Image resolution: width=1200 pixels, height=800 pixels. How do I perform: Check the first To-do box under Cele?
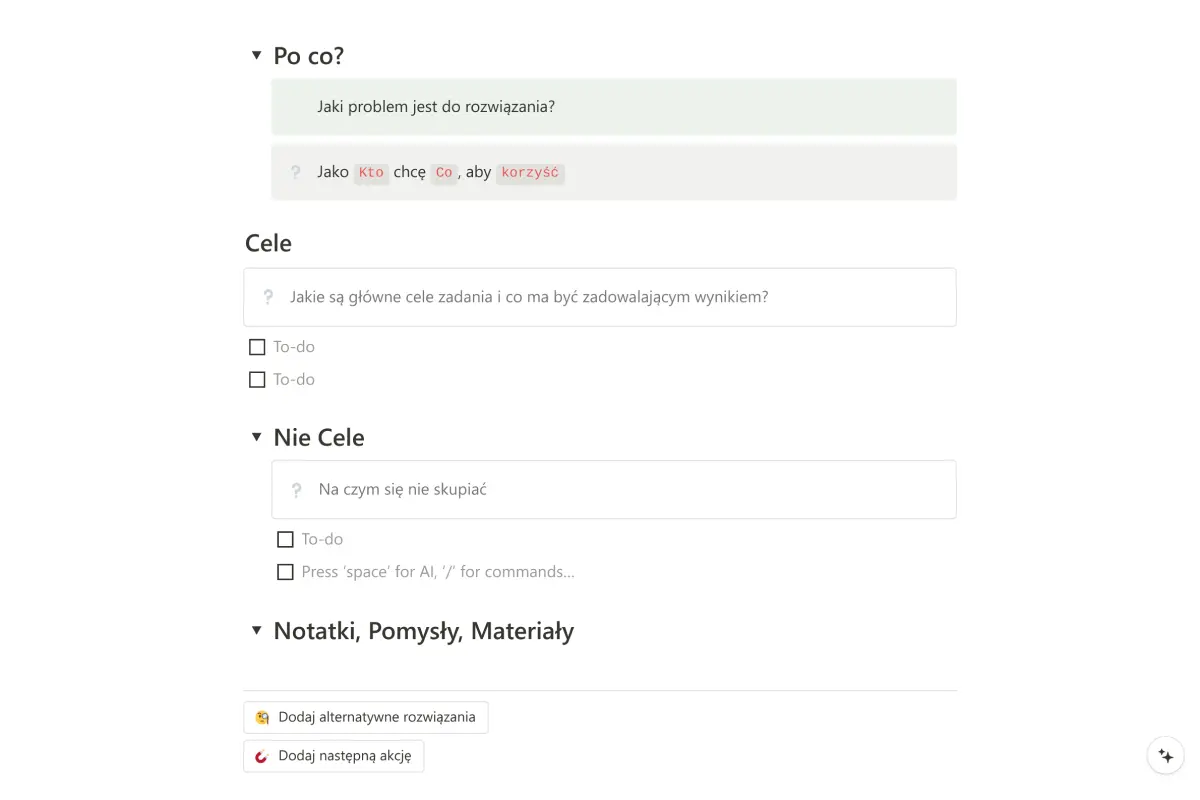pyautogui.click(x=256, y=346)
